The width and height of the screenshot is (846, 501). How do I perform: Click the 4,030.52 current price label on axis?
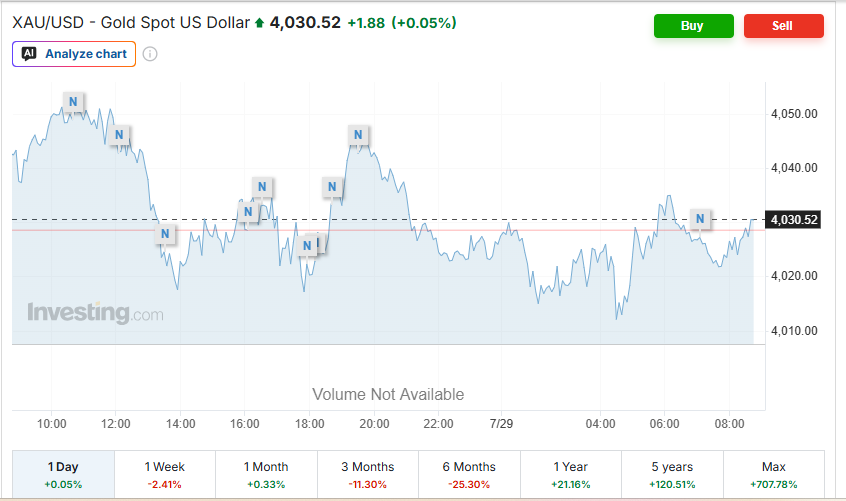(793, 219)
